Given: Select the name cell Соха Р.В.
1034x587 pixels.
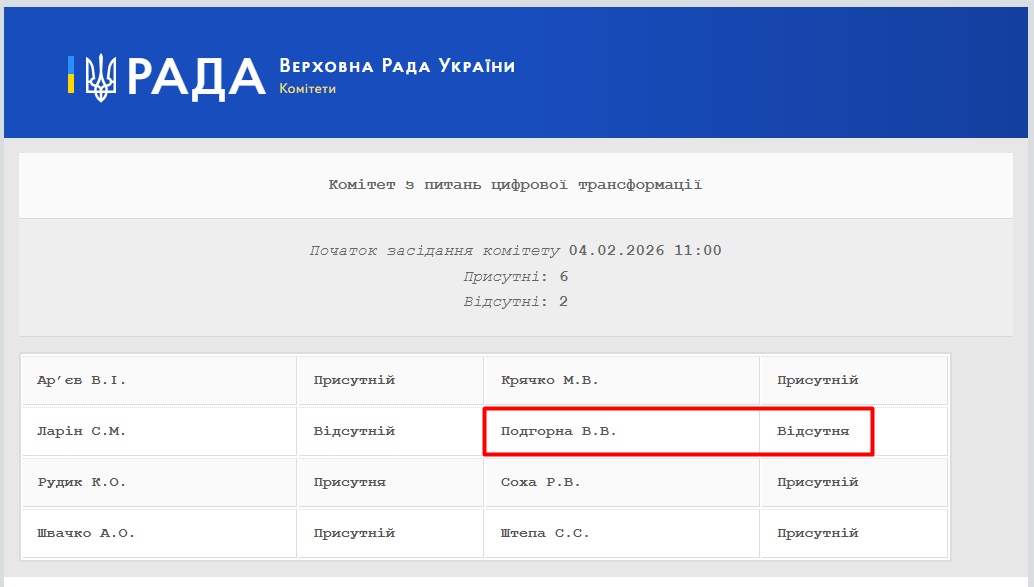Looking at the screenshot, I should click(623, 482).
